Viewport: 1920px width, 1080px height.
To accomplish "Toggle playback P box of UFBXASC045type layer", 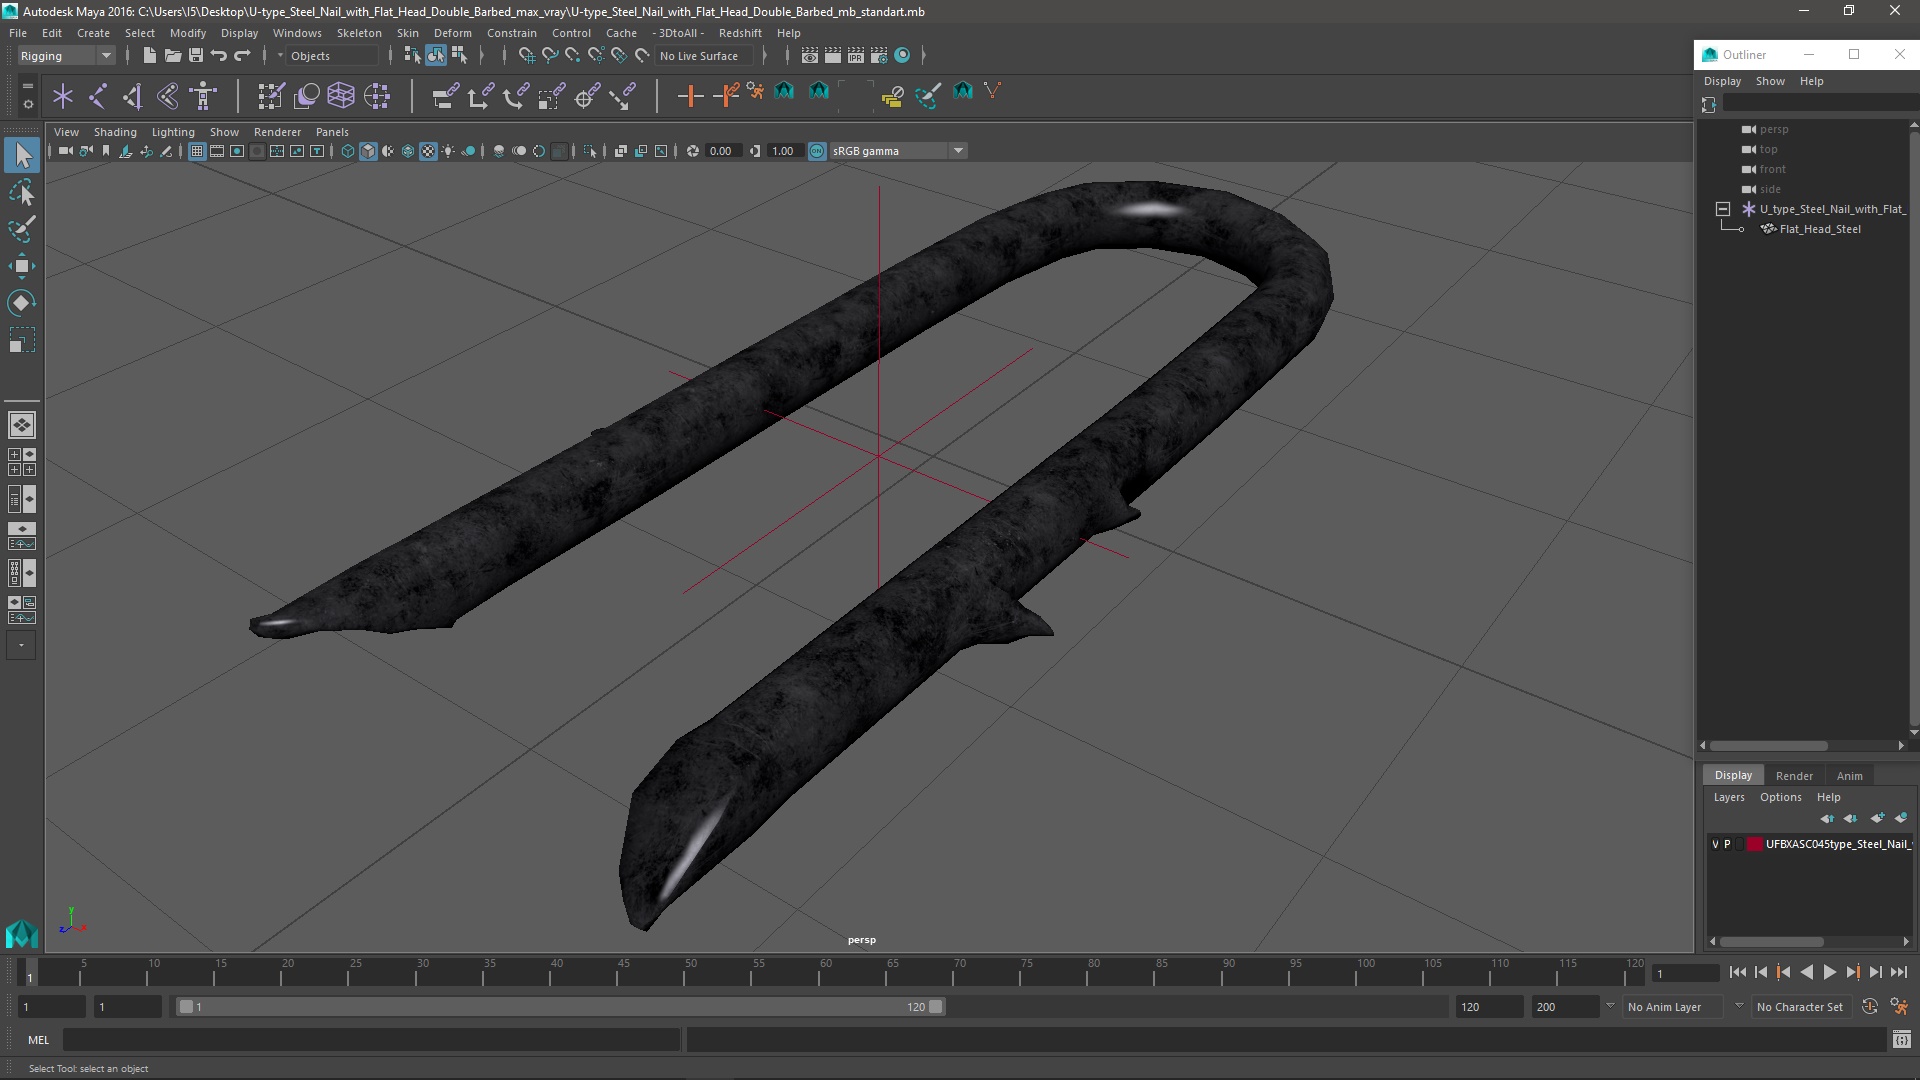I will pos(1727,844).
